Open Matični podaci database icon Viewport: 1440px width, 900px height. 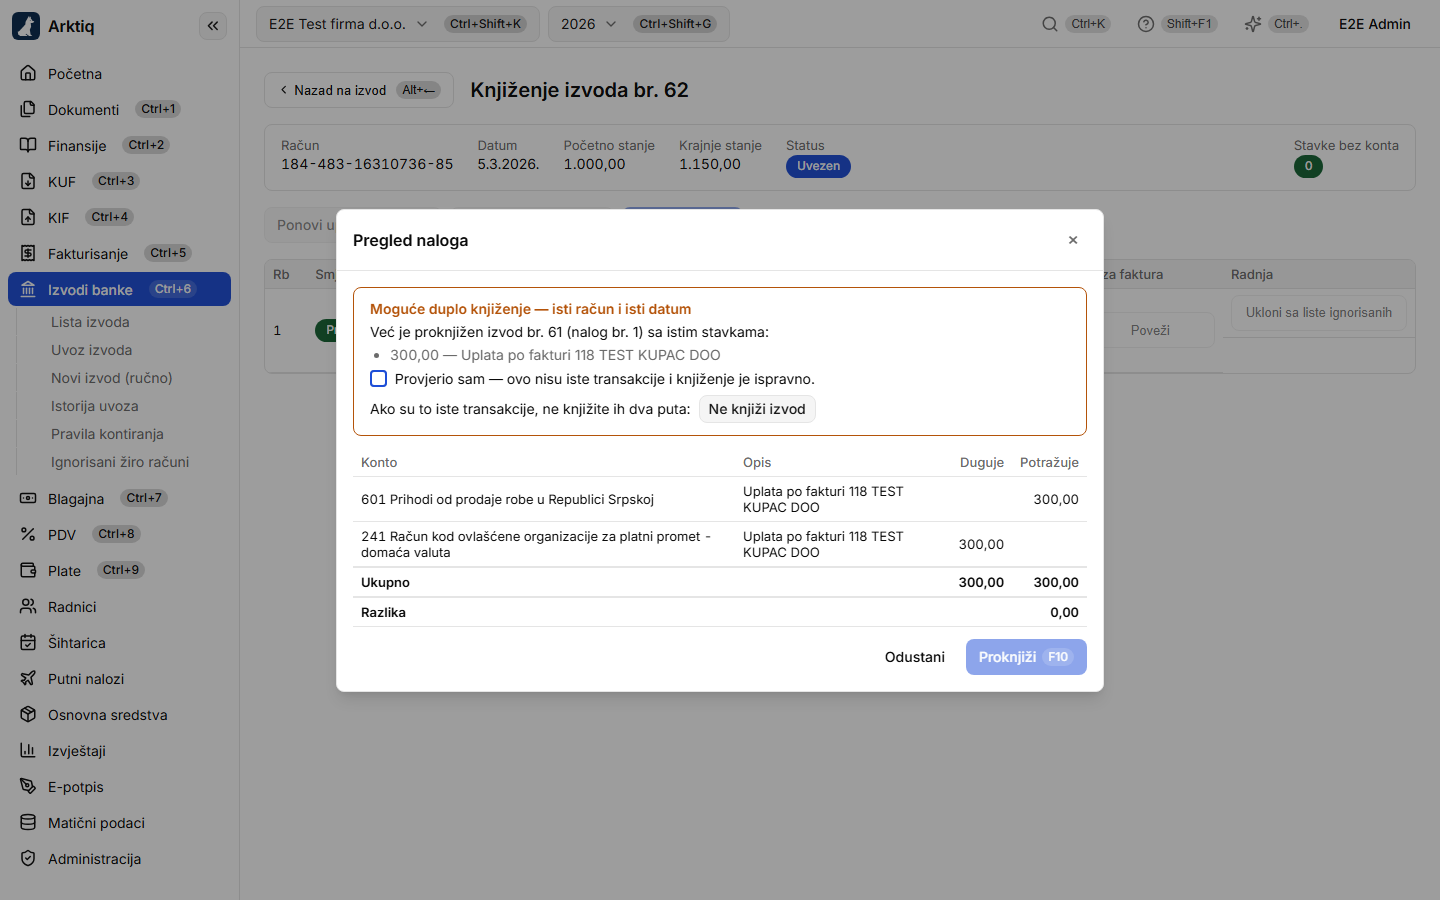[28, 822]
